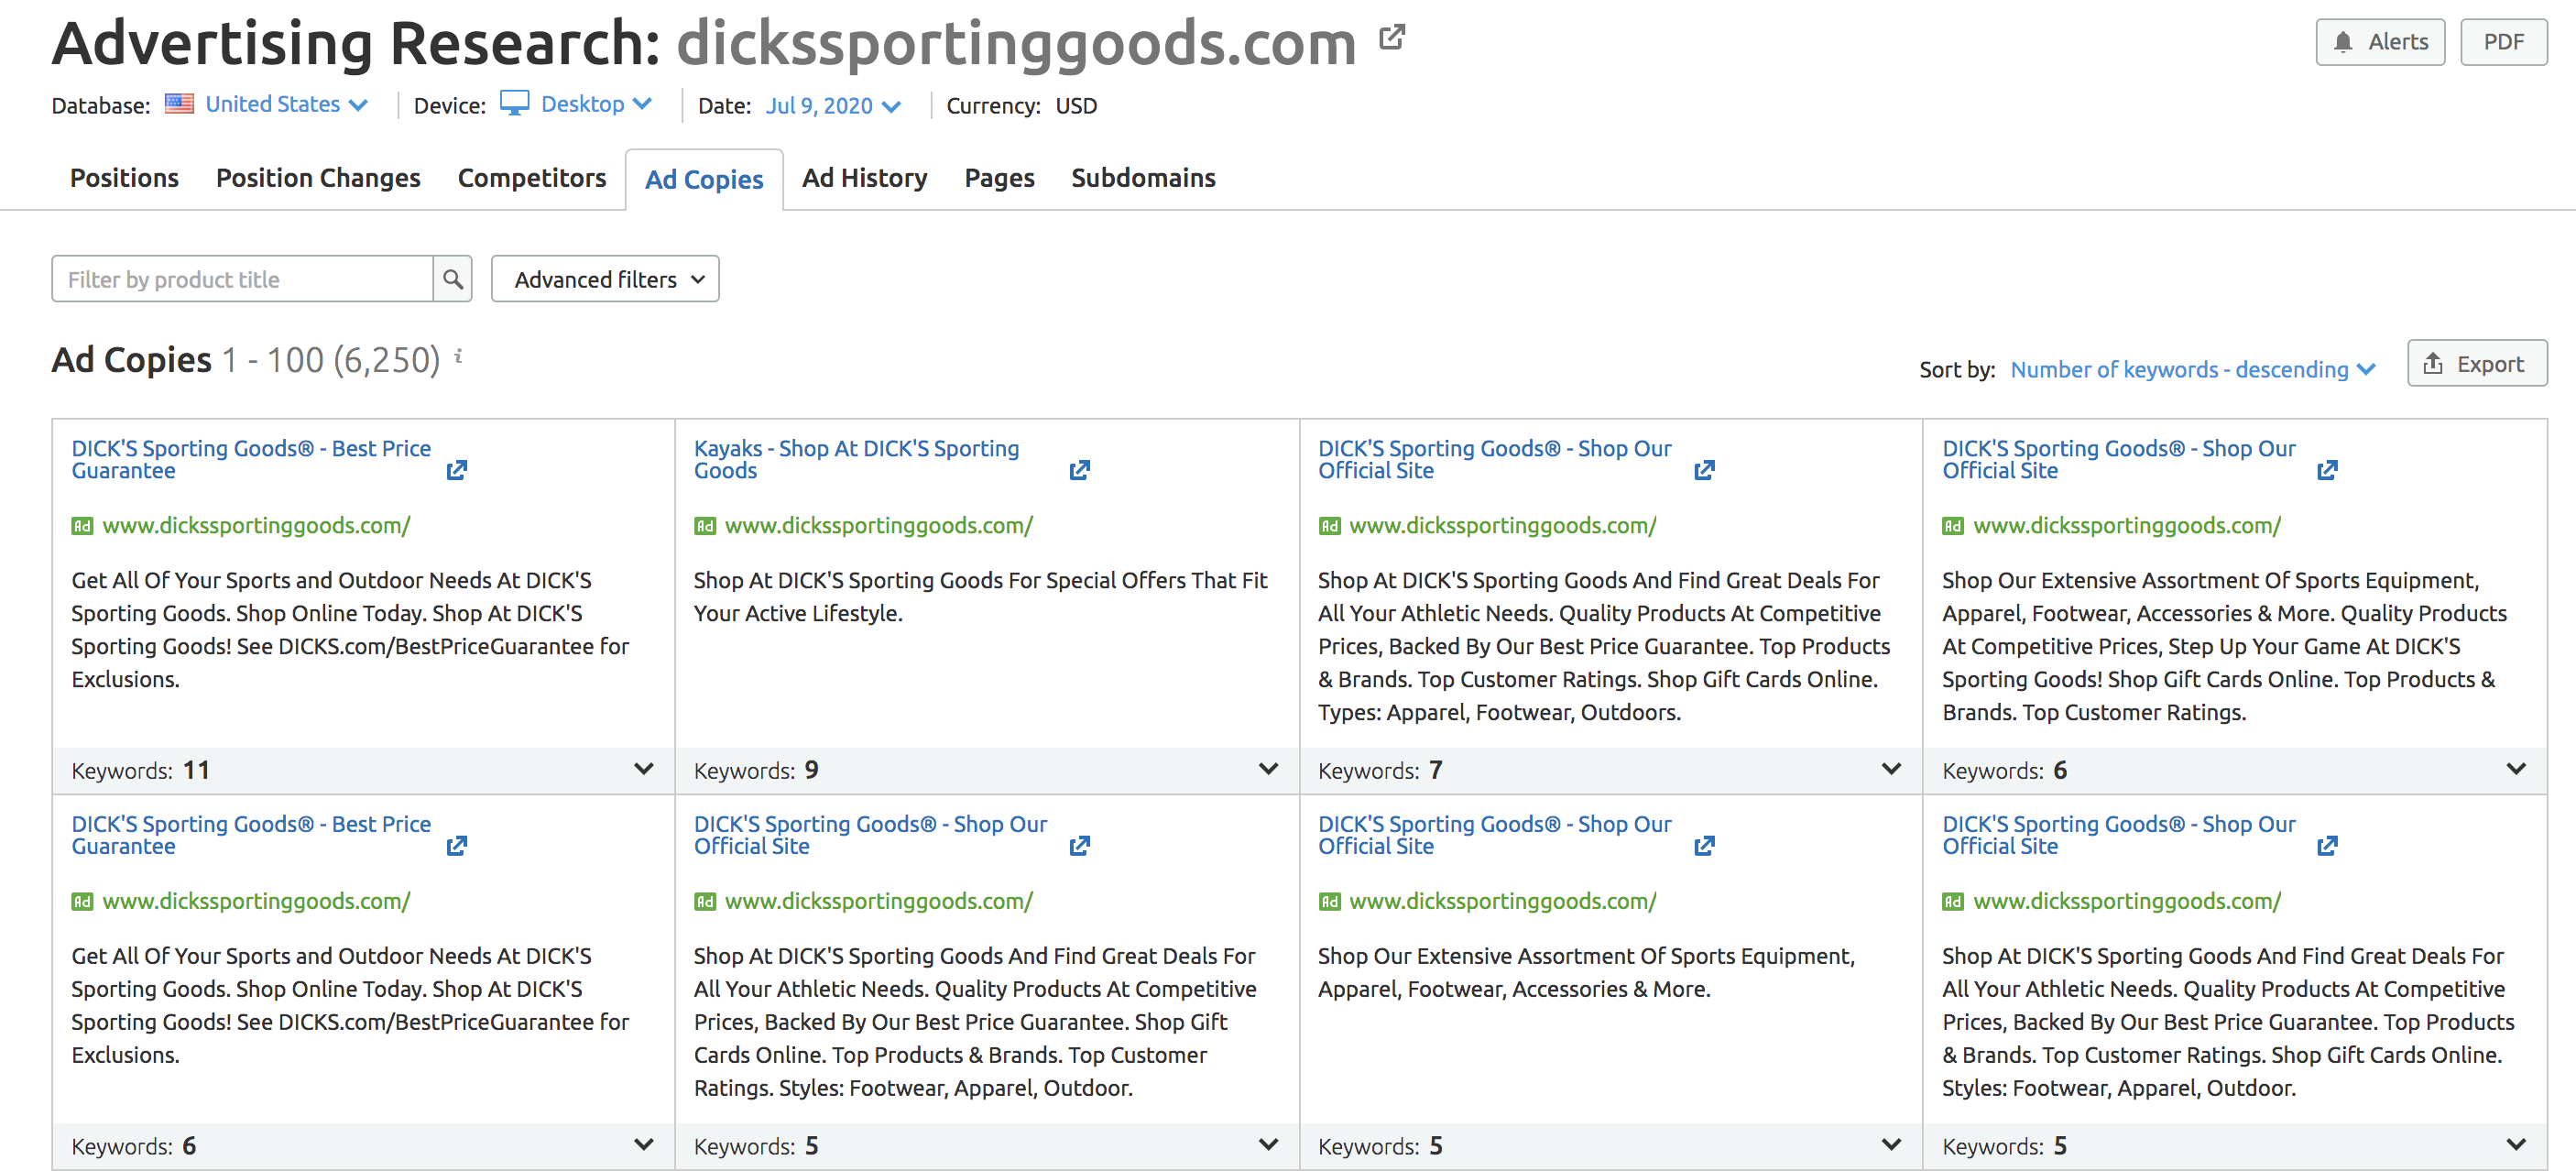Click the Desktop monitor icon
The image size is (2576, 1171).
[x=514, y=103]
